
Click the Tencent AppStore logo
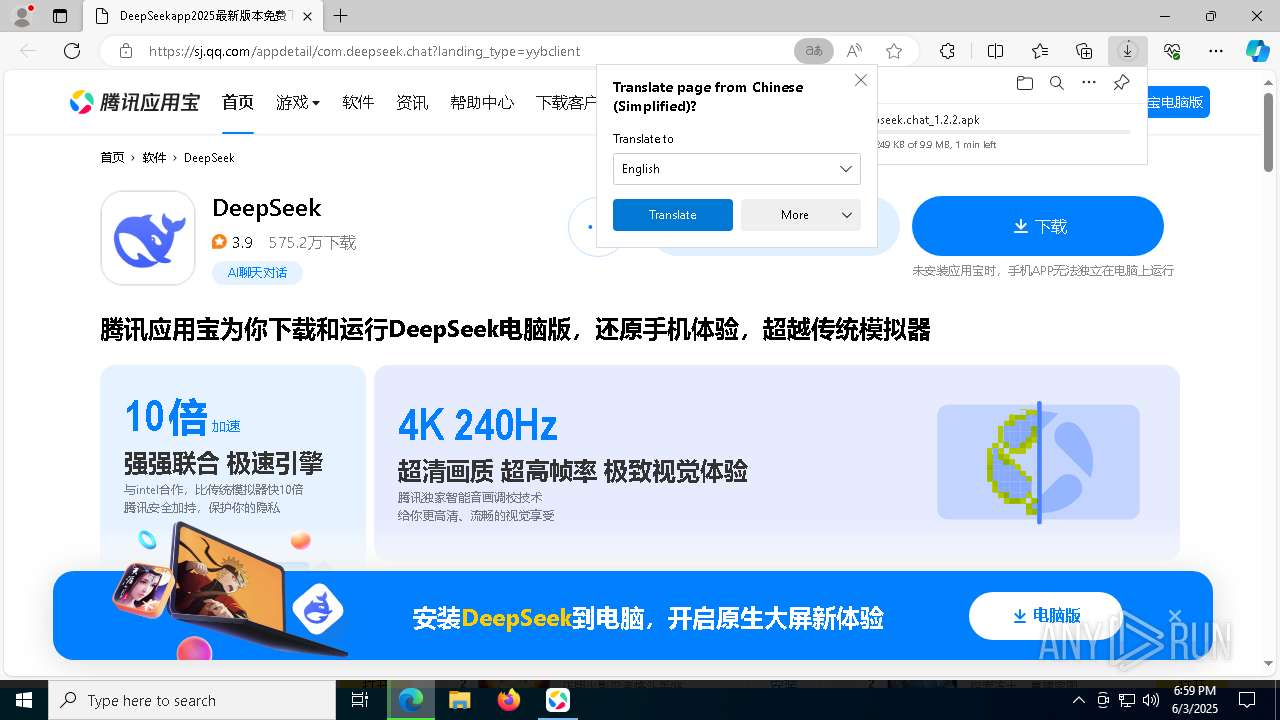[x=135, y=102]
